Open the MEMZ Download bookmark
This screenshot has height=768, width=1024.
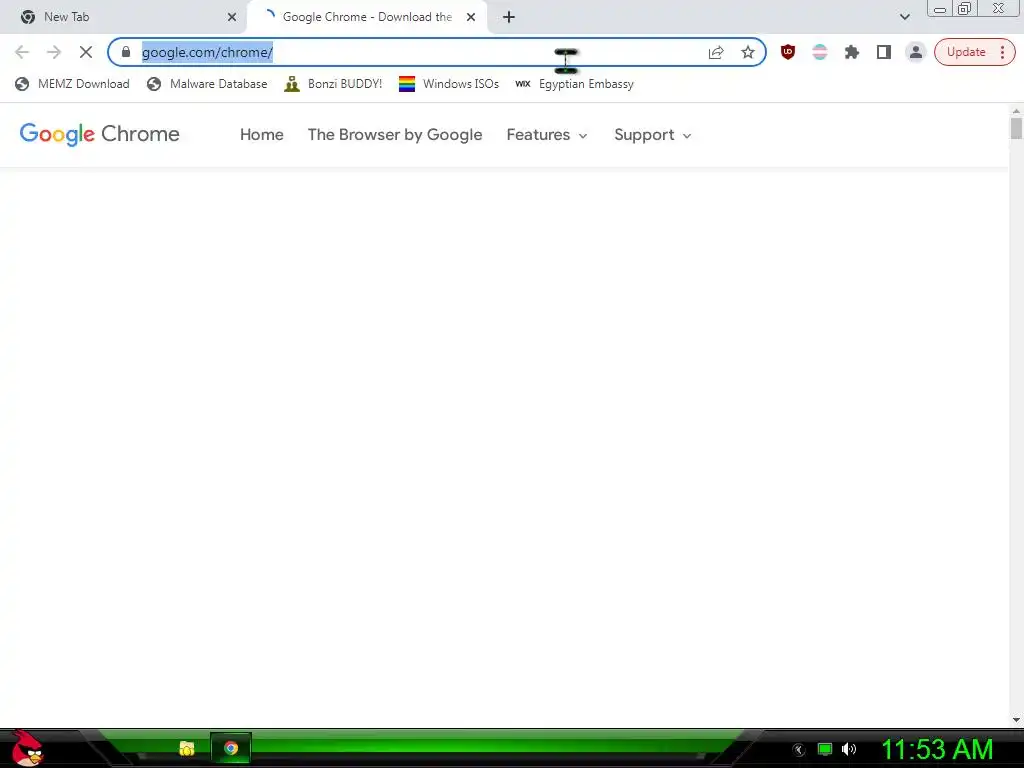[72, 84]
